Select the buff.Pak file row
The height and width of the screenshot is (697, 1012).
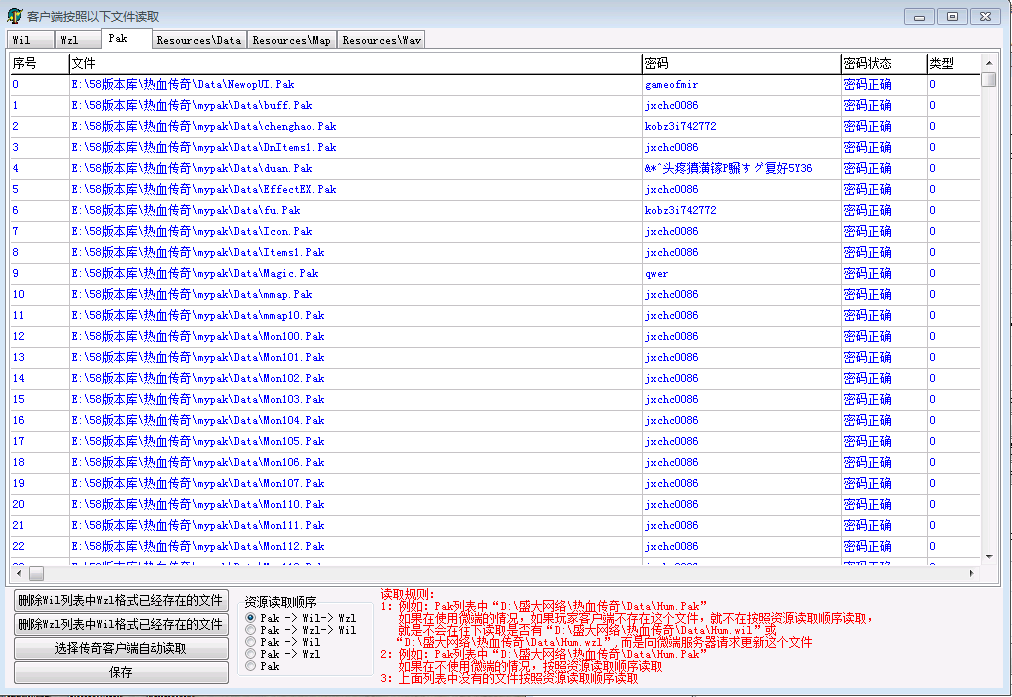(x=495, y=106)
